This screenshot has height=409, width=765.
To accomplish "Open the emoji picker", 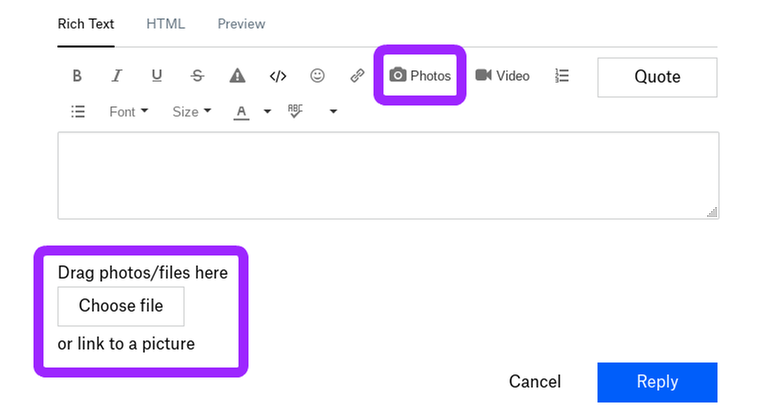I will tap(318, 76).
